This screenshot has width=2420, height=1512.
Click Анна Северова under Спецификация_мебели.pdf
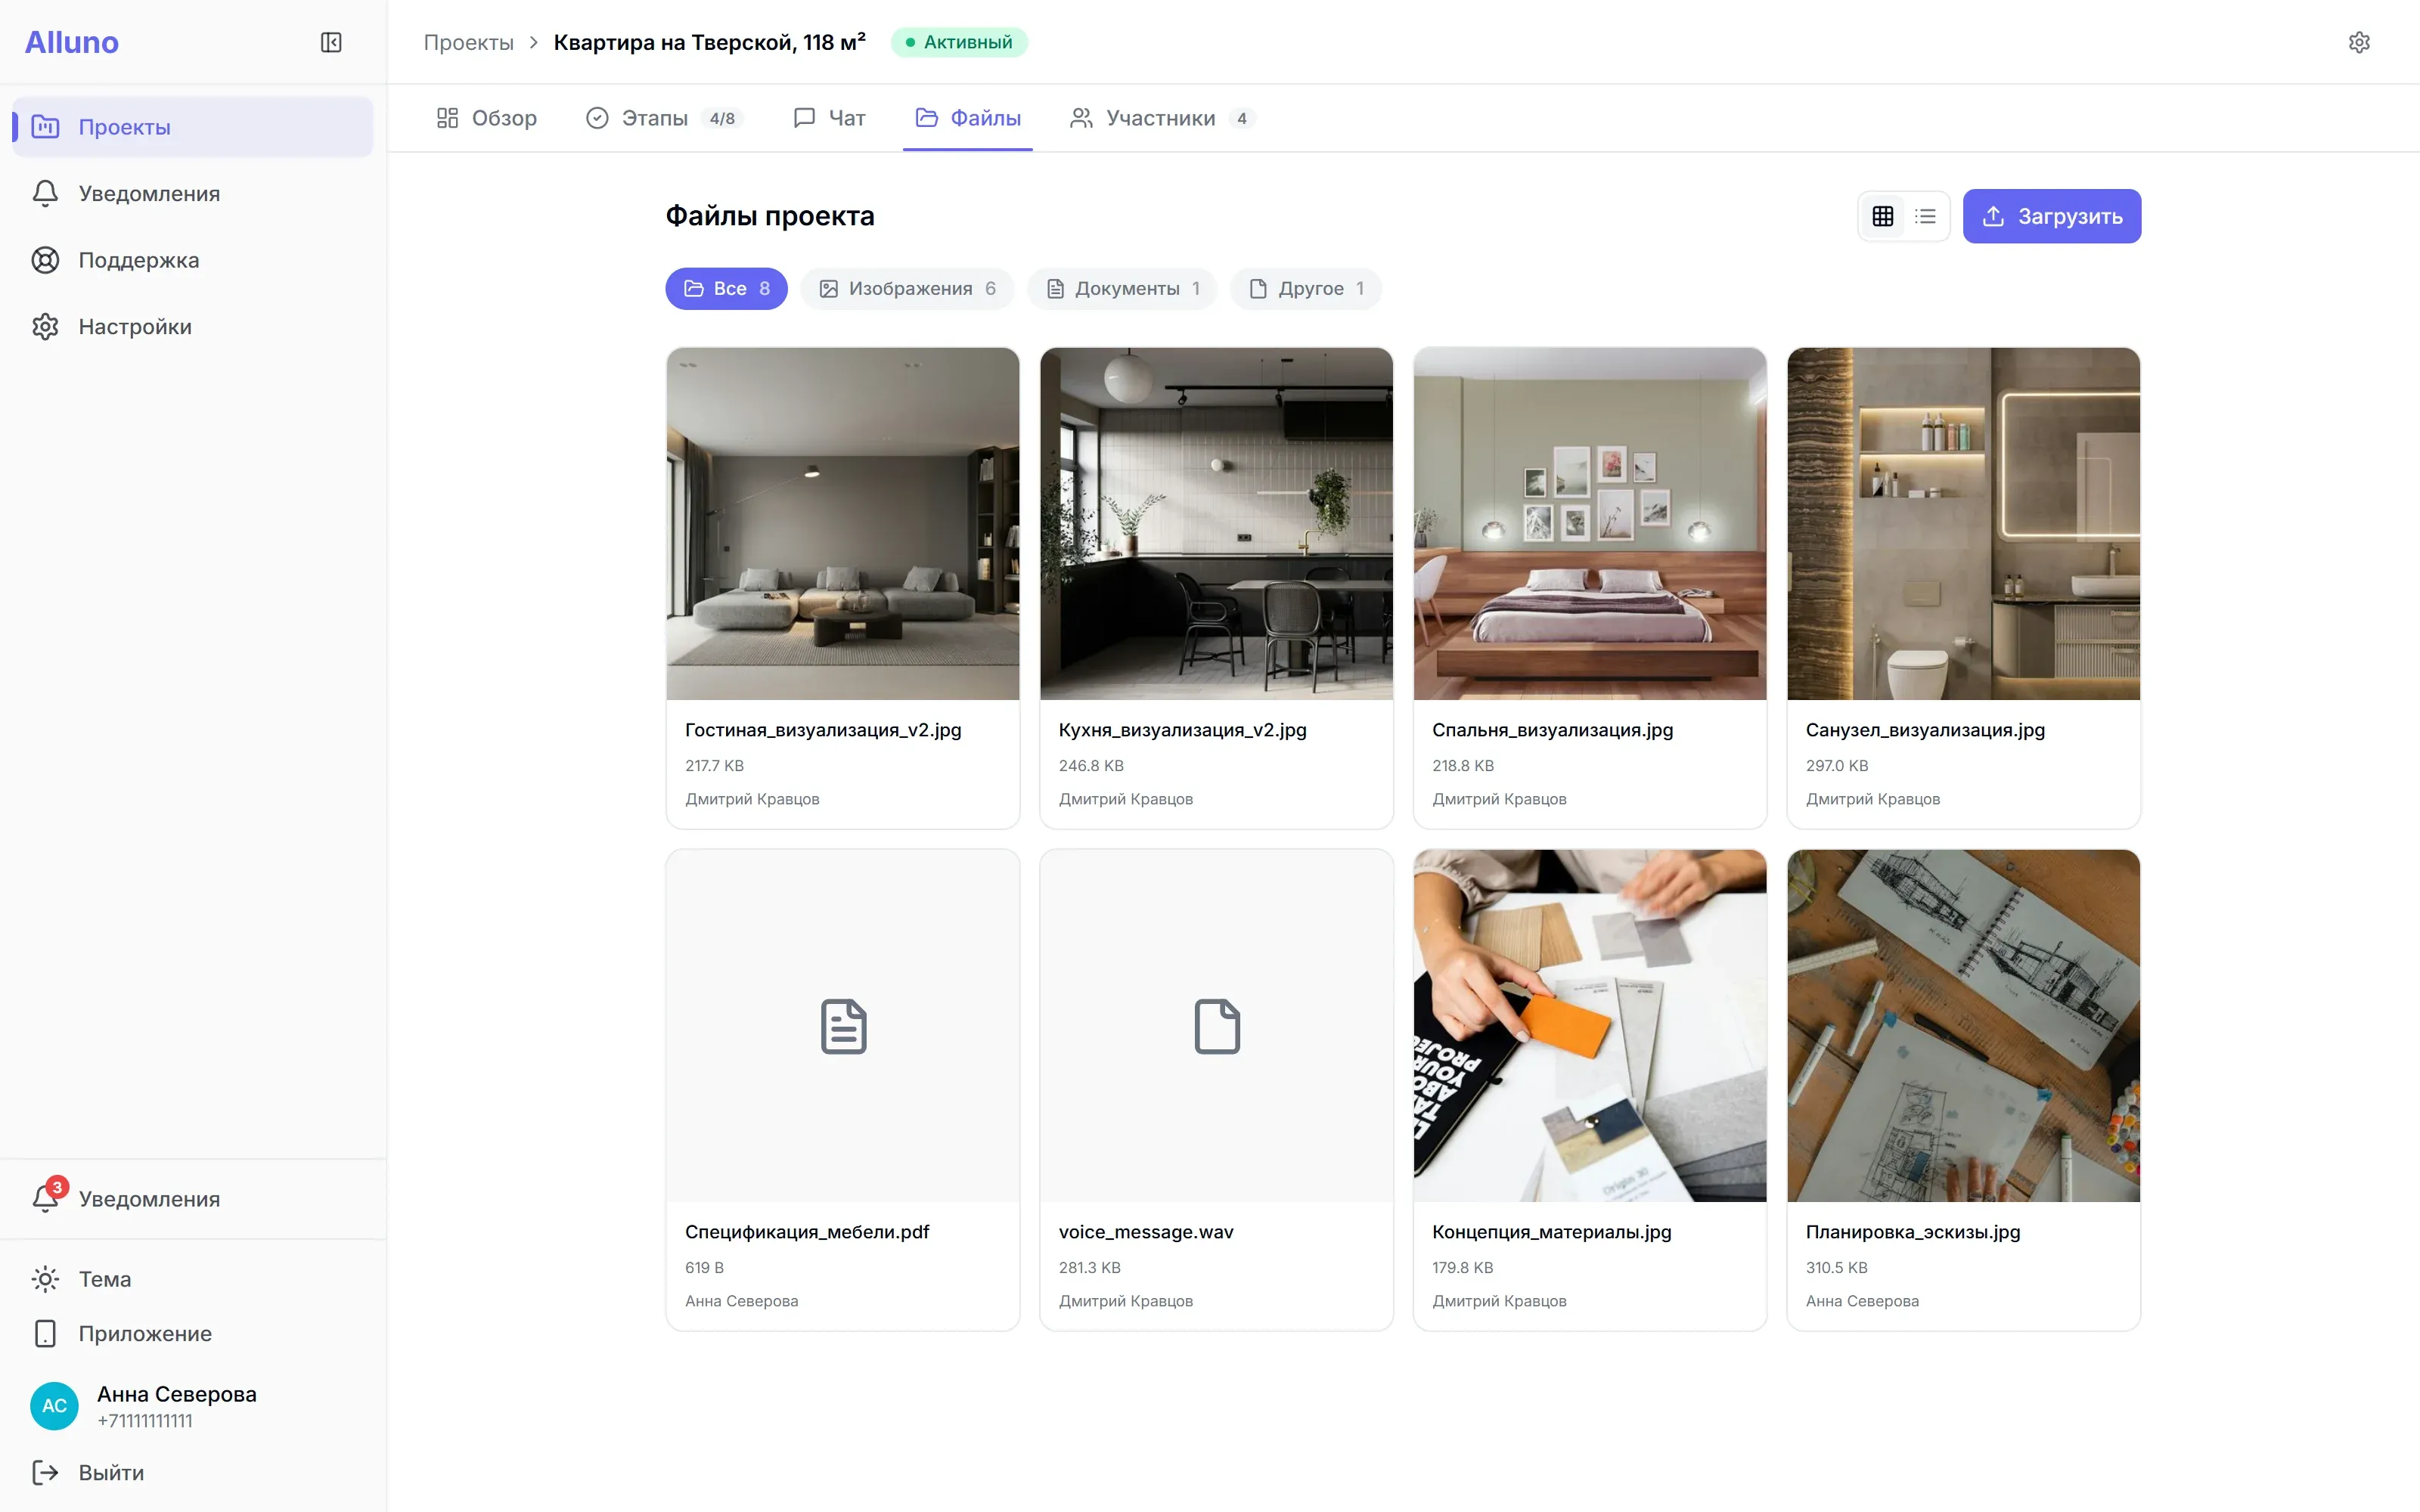[x=741, y=1301]
